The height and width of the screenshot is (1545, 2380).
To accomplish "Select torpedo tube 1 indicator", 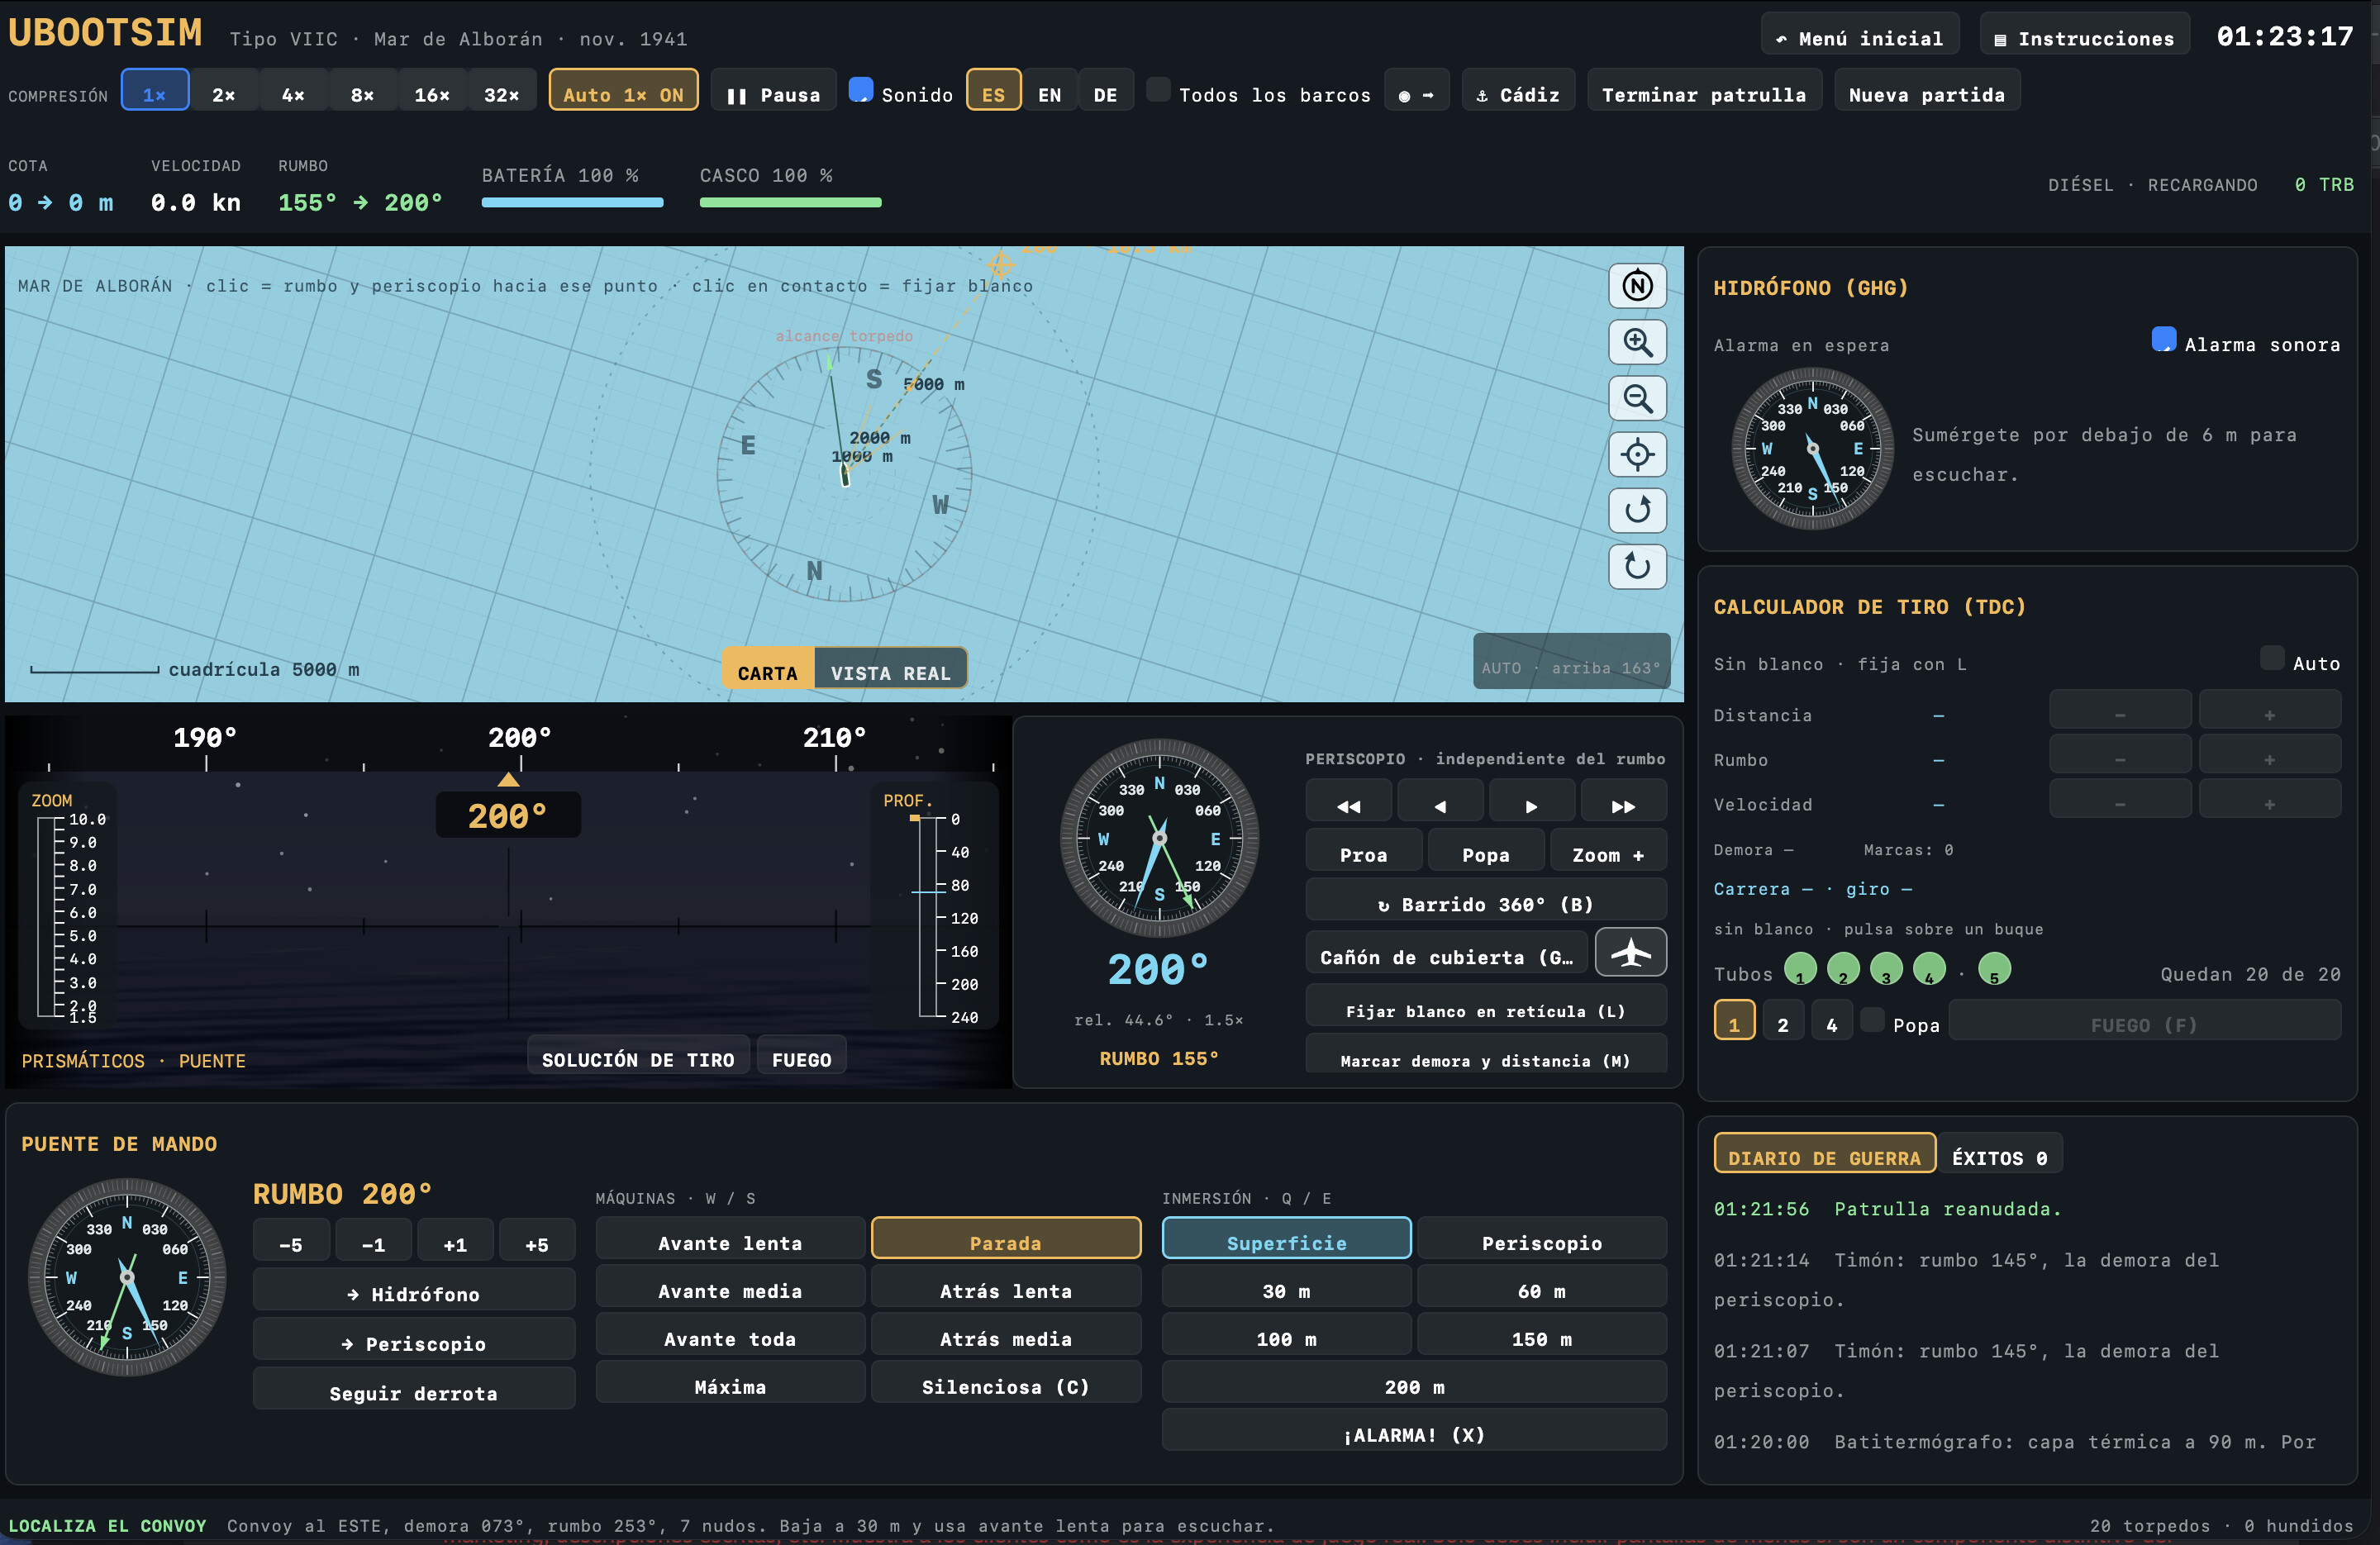I will point(1800,969).
